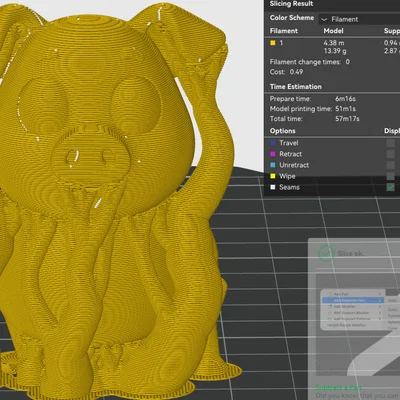Select 'Total time:' label text
The image size is (400, 400).
pyautogui.click(x=286, y=119)
